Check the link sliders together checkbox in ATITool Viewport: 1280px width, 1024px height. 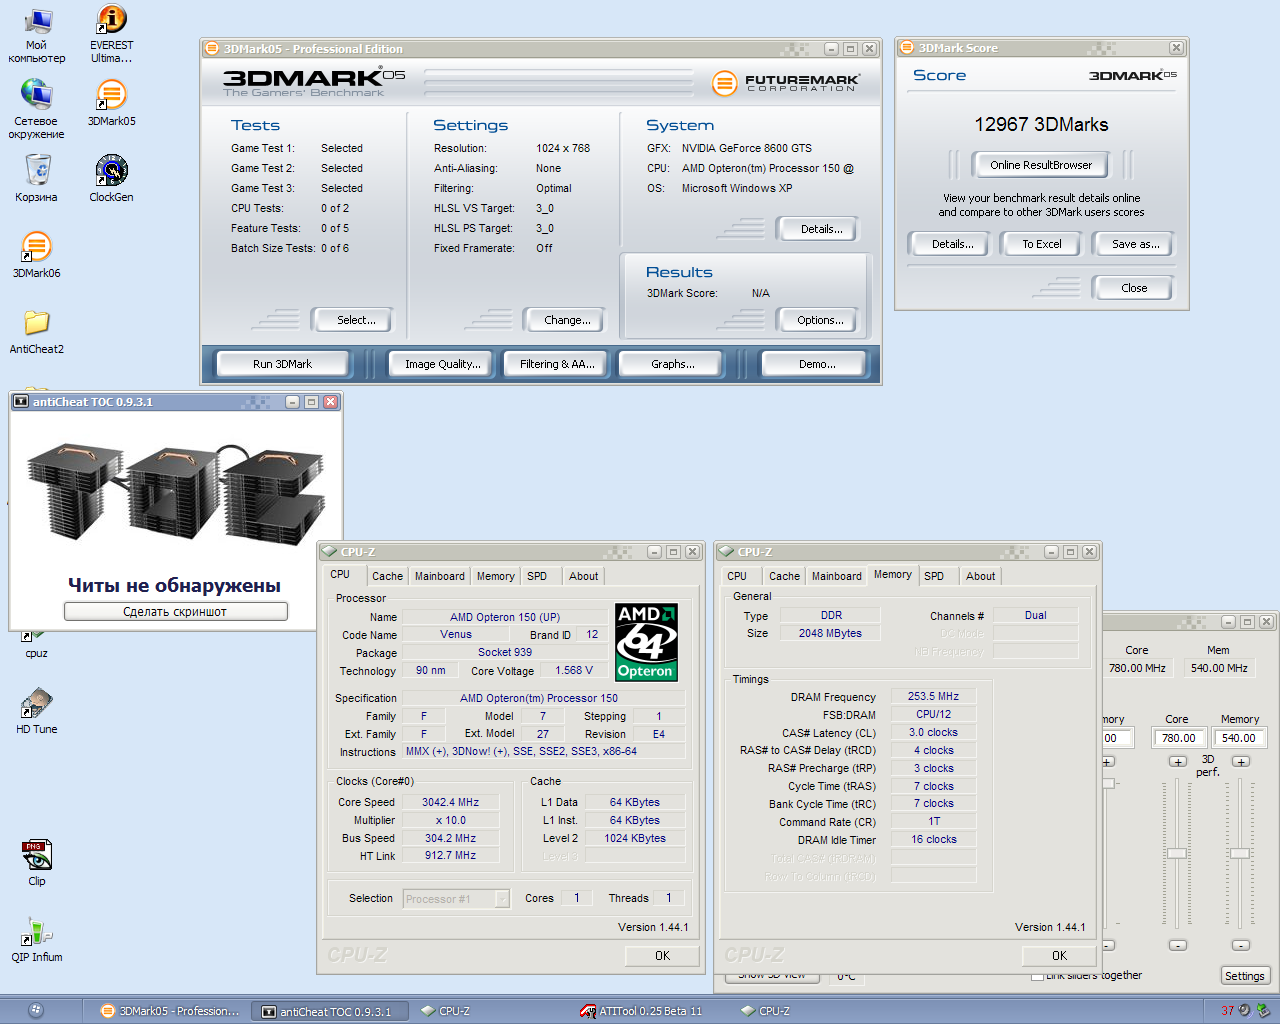(x=1037, y=976)
